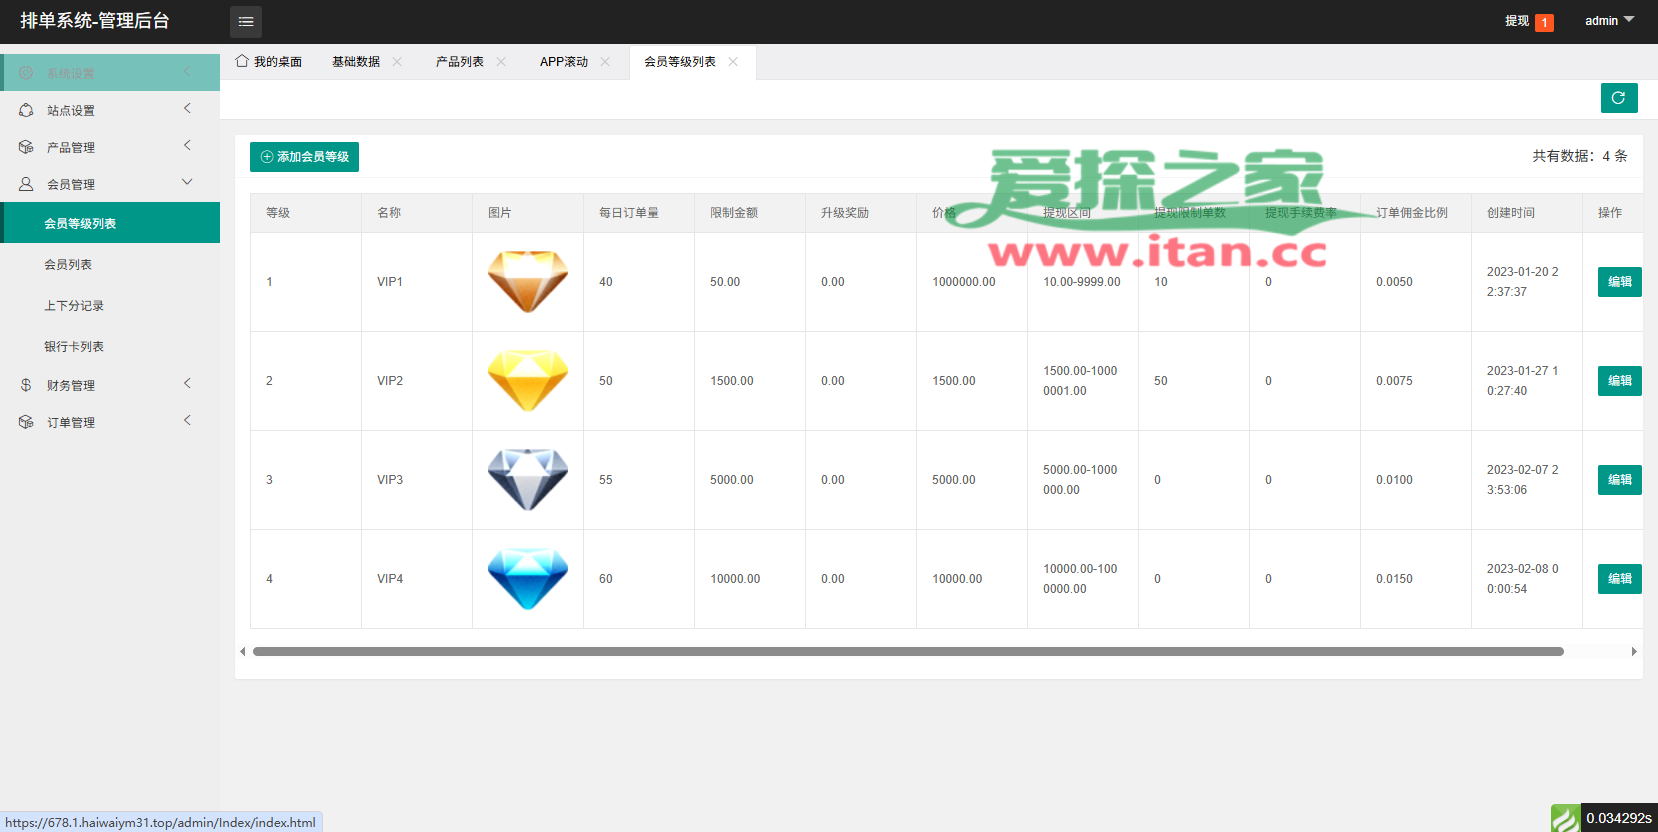Click the VIP4 blue diamond image

(528, 578)
